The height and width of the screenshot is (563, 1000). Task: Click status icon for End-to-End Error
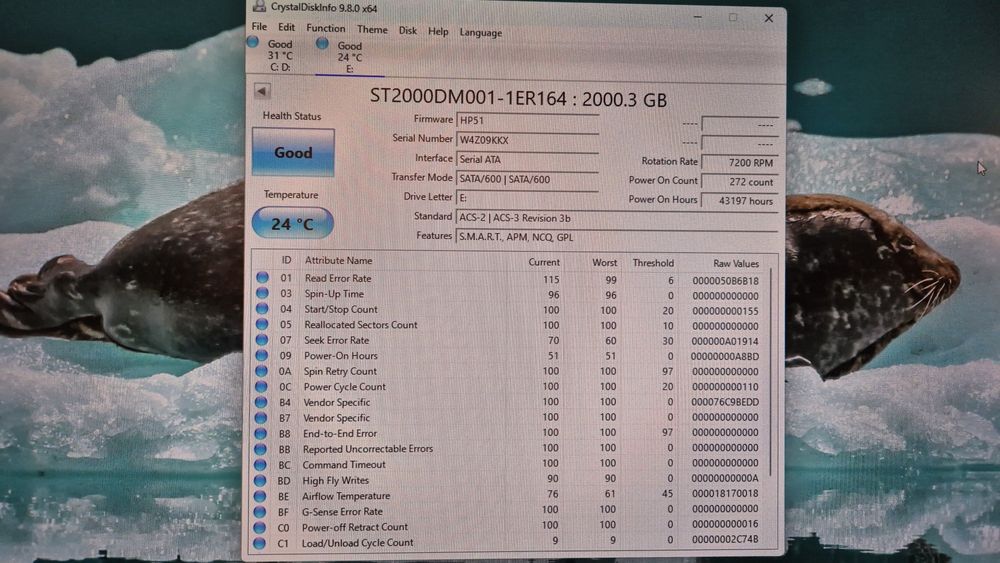pos(260,433)
